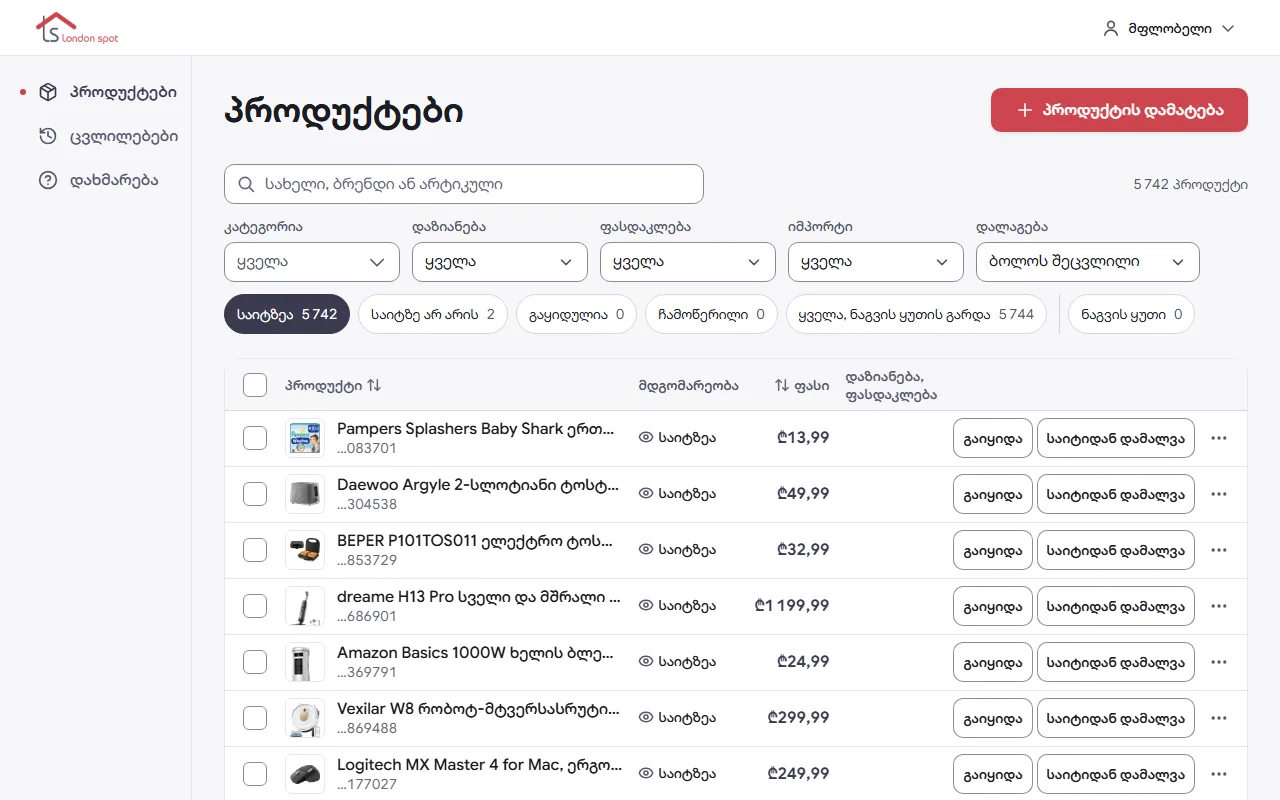1280x800 pixels.
Task: Open the დალაგება sort dropdown
Action: pos(1088,262)
